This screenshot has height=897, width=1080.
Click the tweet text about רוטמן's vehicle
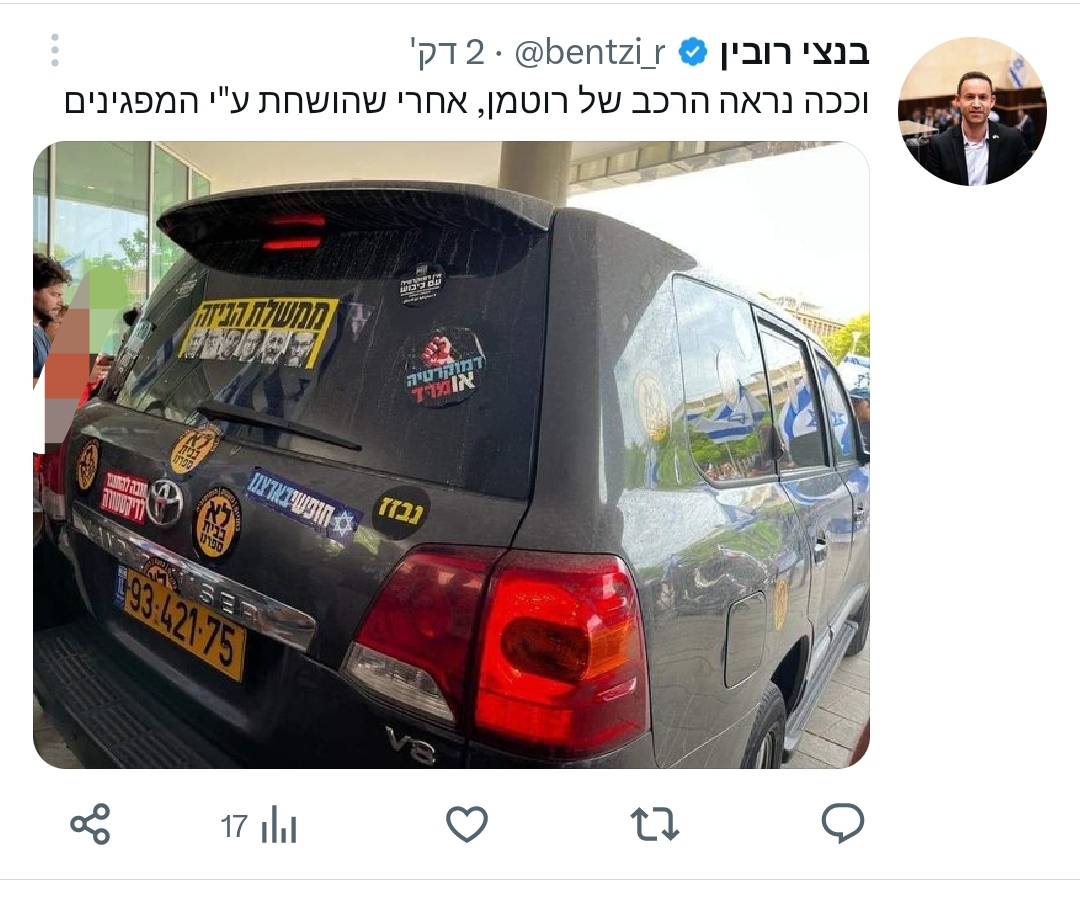click(466, 101)
